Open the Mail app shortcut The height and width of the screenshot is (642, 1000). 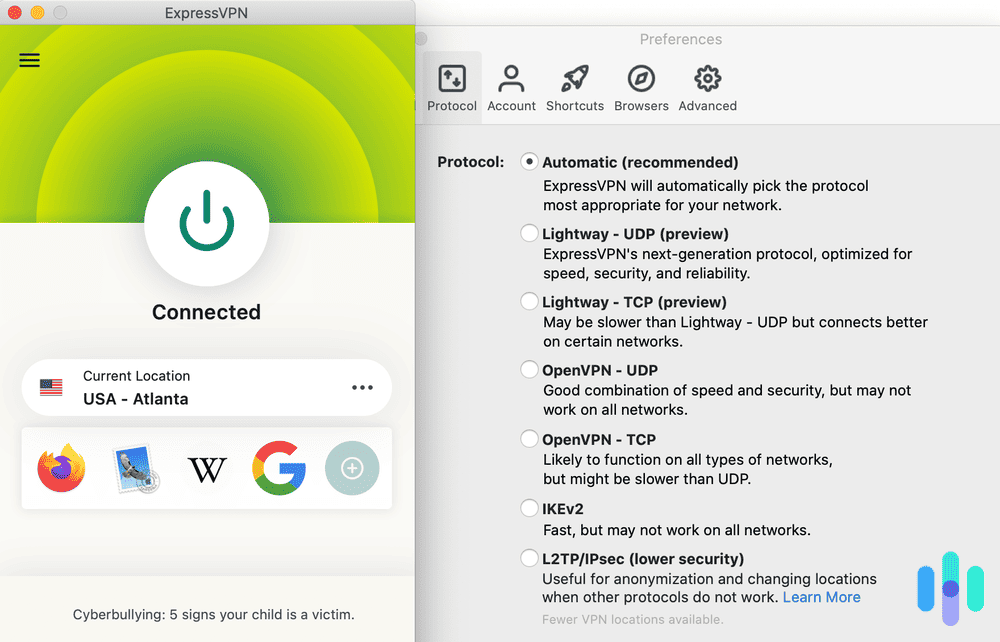133,467
